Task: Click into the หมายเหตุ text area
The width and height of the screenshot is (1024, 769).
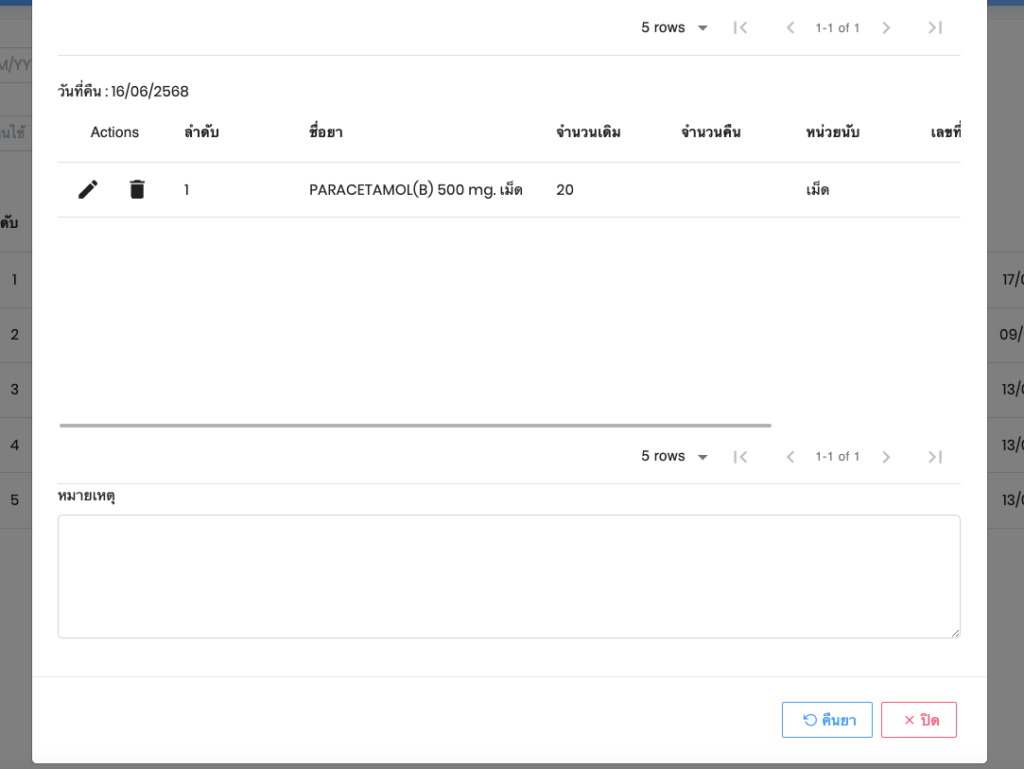Action: (x=508, y=576)
